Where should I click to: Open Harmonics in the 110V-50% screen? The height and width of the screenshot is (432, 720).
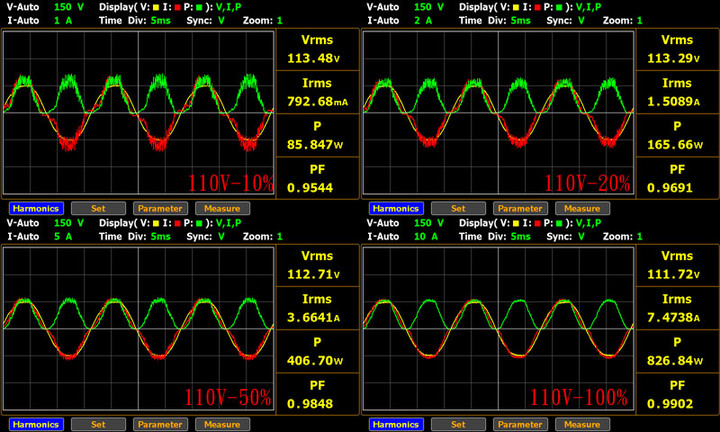36,424
